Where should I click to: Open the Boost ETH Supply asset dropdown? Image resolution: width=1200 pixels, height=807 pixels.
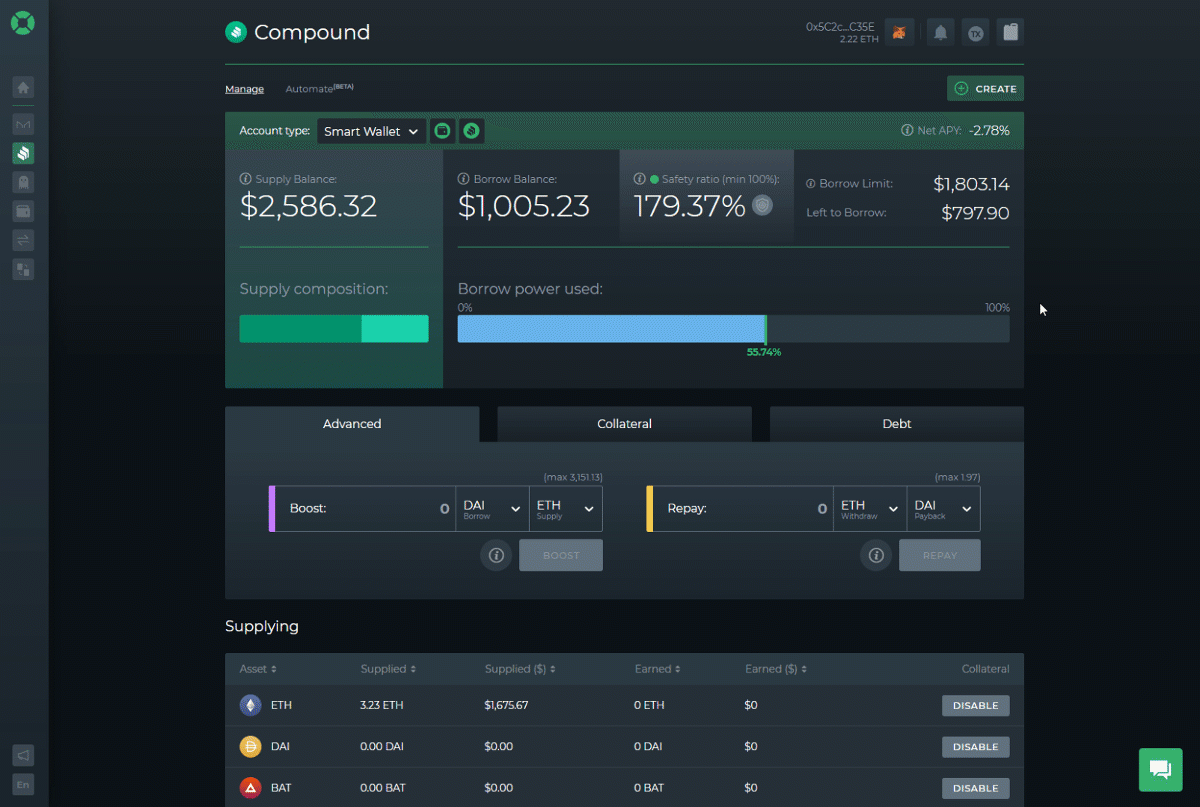(566, 508)
